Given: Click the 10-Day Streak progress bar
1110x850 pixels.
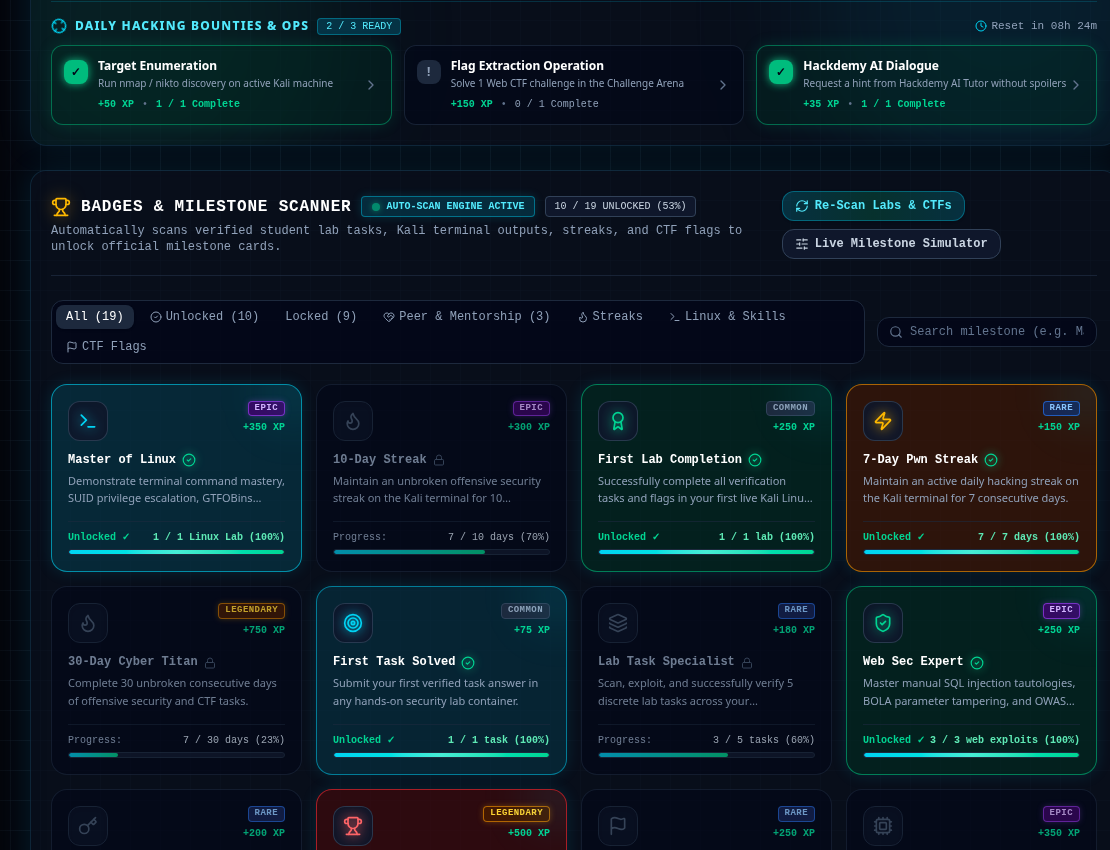Looking at the screenshot, I should [441, 552].
